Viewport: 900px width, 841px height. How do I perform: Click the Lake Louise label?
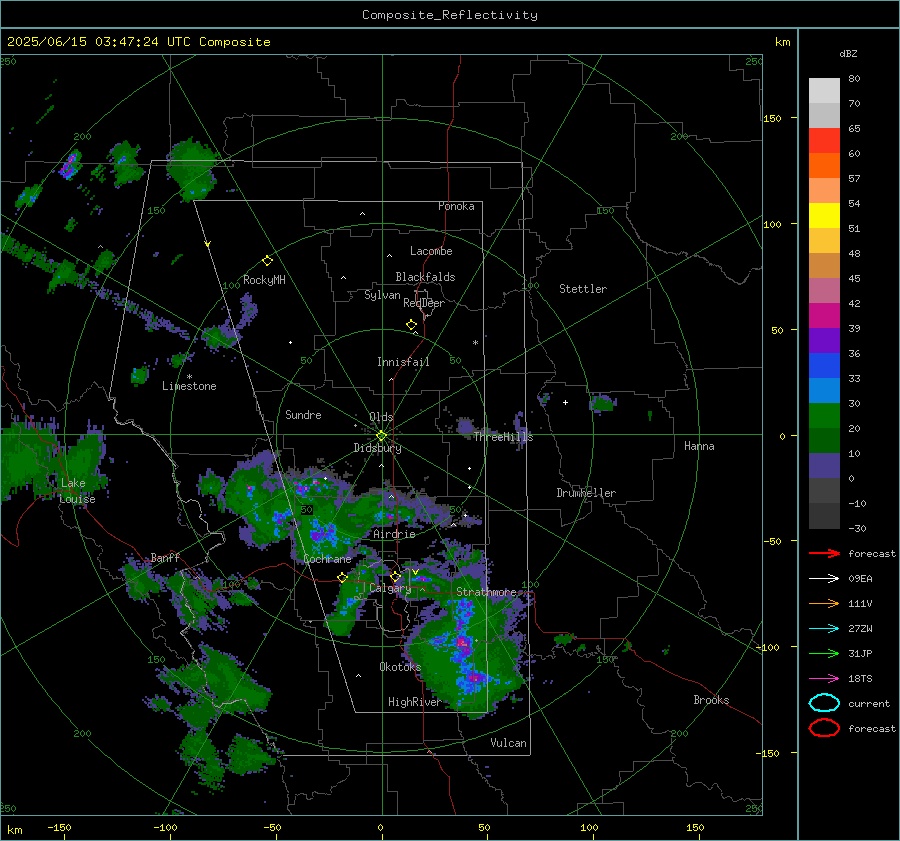tap(77, 491)
